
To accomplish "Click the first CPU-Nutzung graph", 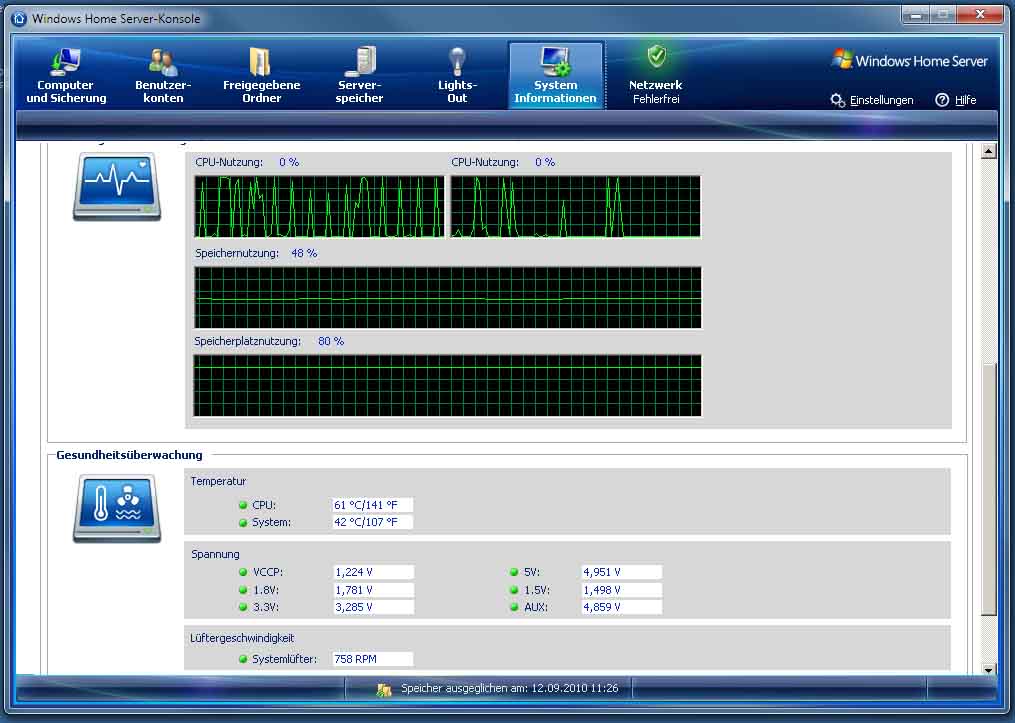I will coord(320,206).
